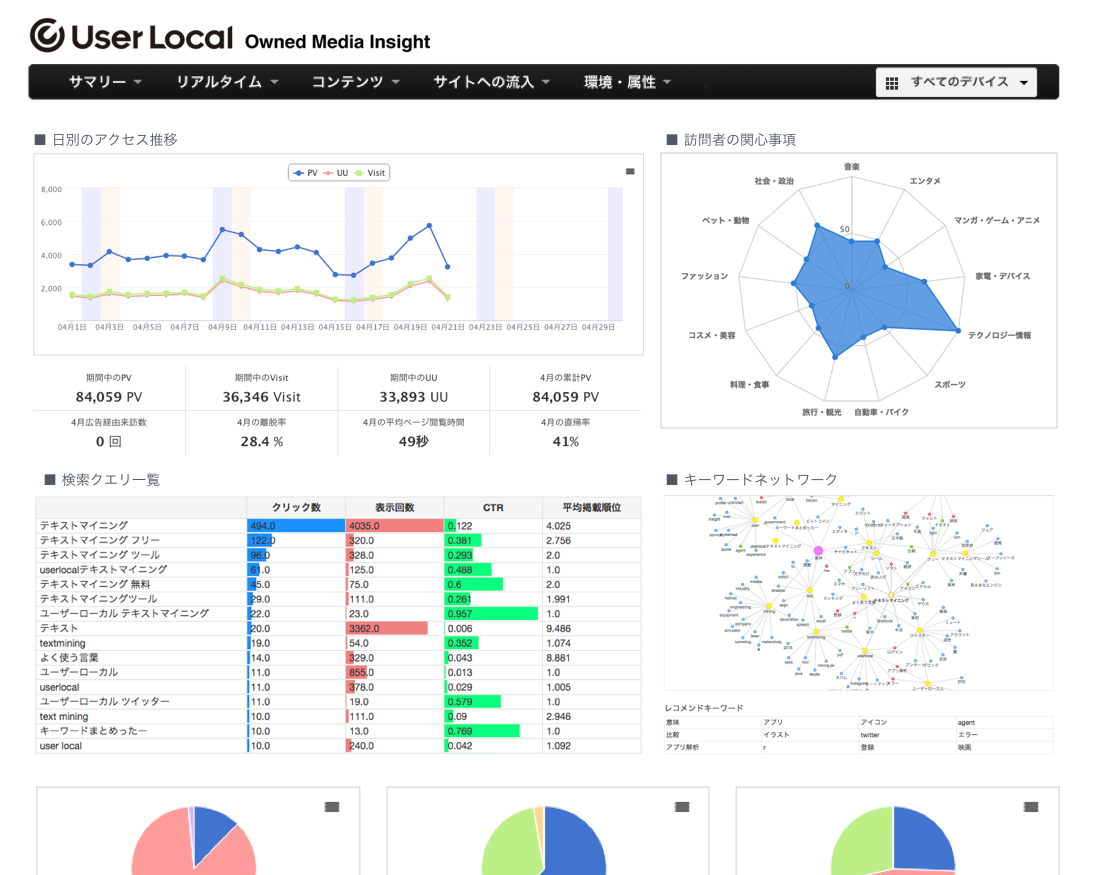
Task: Toggle PV series in chart legend
Action: (305, 172)
